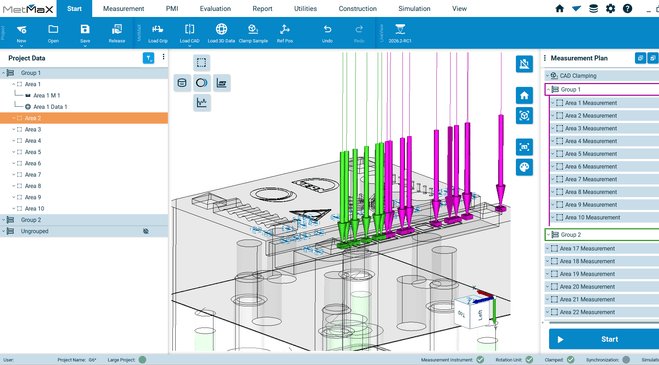Click the cylinder view tool icon
The image size is (659, 365).
pyautogui.click(x=182, y=83)
